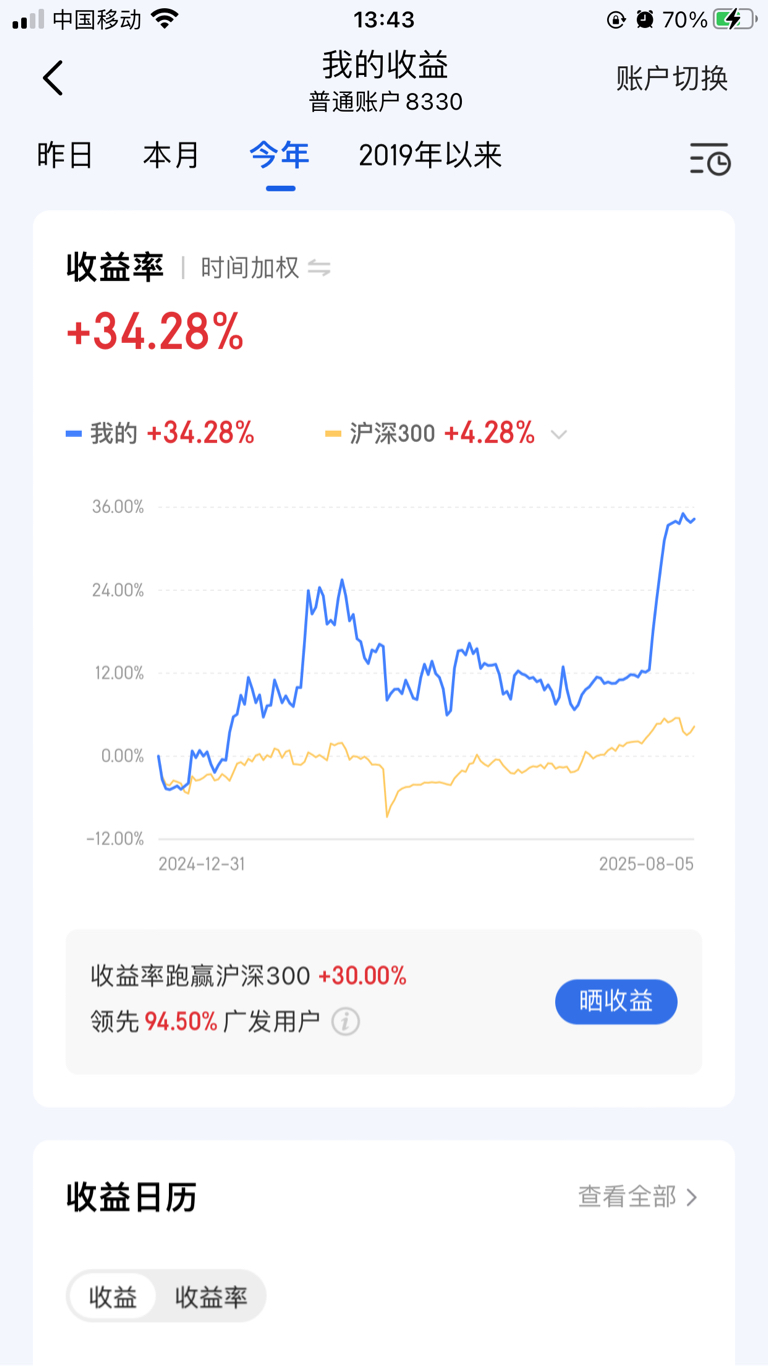
Task: Tap the battery status icon
Action: tap(735, 19)
